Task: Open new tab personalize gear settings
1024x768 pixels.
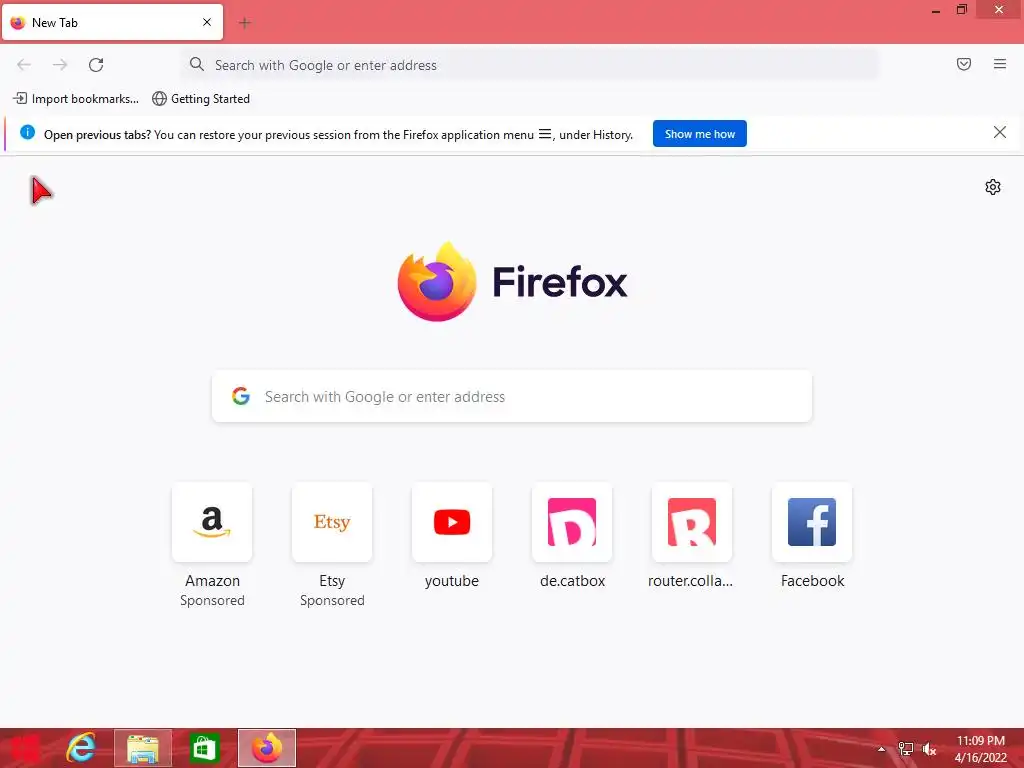Action: pyautogui.click(x=993, y=187)
